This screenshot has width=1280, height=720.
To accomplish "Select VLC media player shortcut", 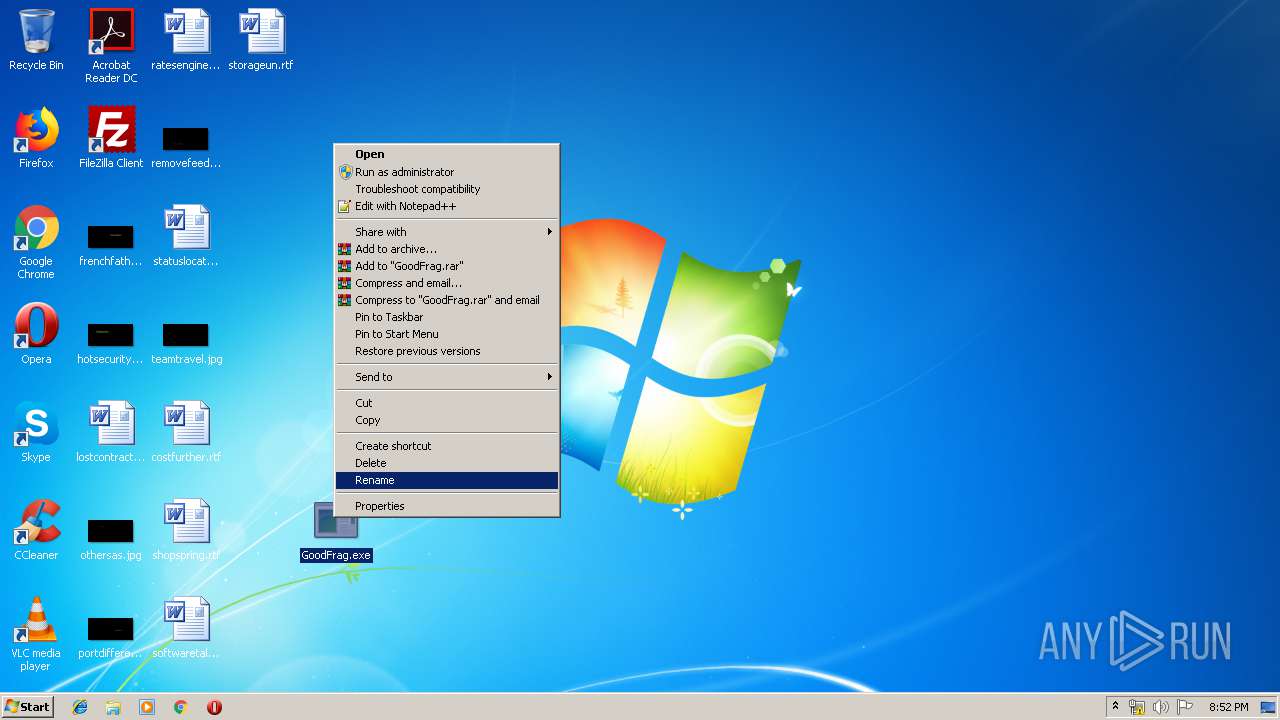I will click(x=36, y=634).
